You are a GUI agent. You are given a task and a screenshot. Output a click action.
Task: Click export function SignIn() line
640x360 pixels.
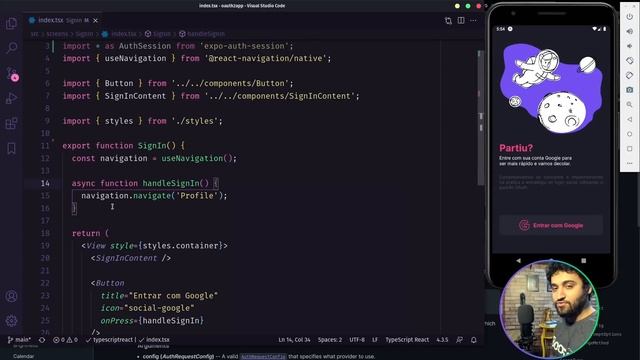pyautogui.click(x=123, y=146)
